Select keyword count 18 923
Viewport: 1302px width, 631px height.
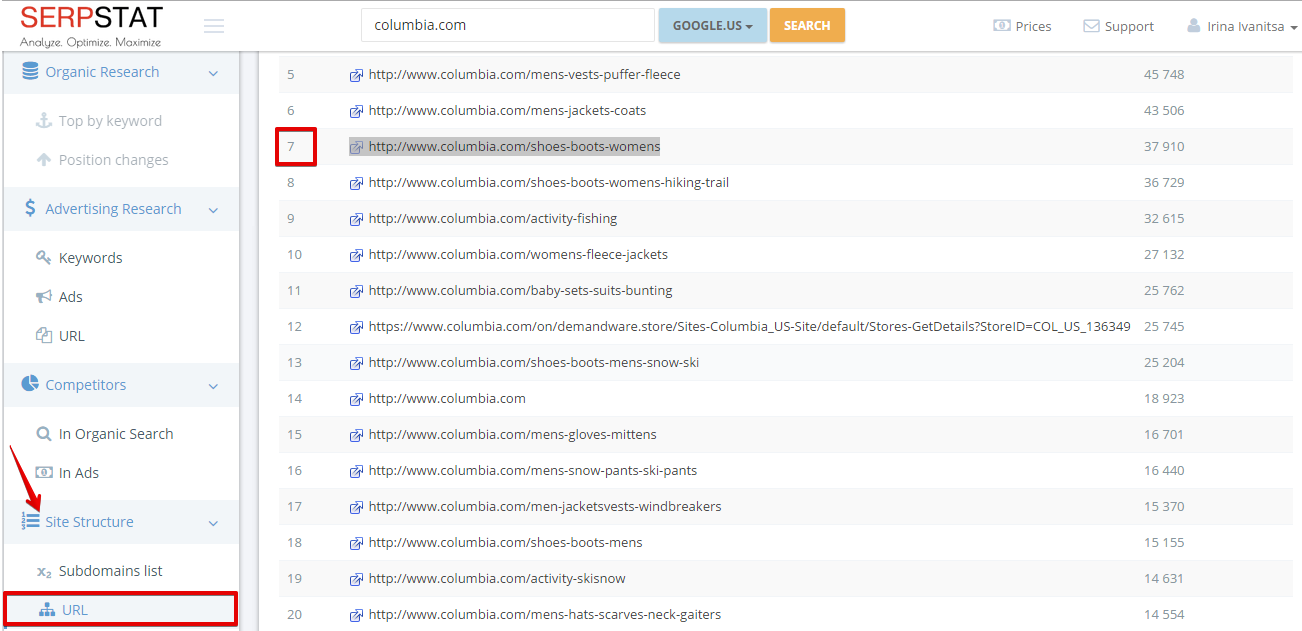coord(1164,399)
